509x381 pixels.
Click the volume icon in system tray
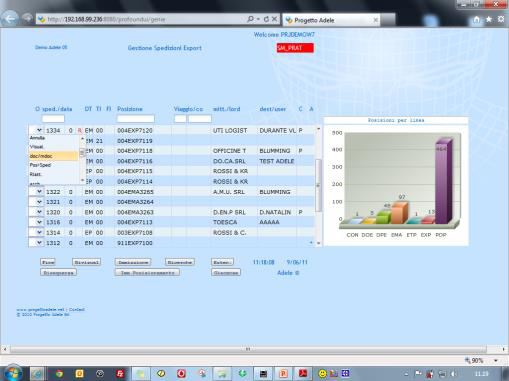pos(453,374)
